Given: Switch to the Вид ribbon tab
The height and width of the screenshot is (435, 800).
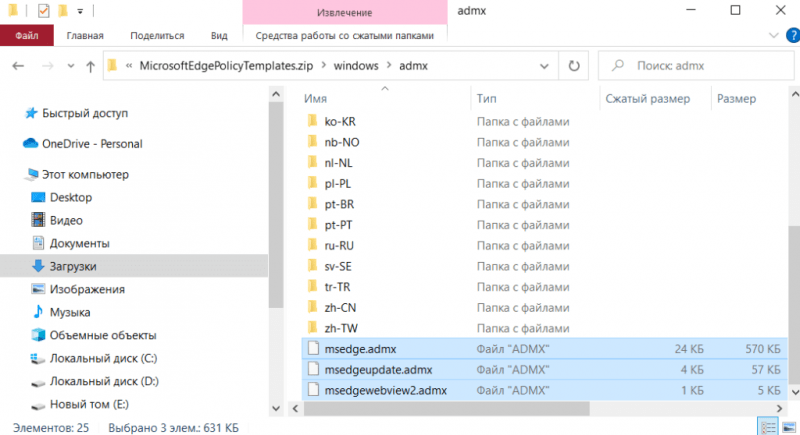Looking at the screenshot, I should (219, 36).
